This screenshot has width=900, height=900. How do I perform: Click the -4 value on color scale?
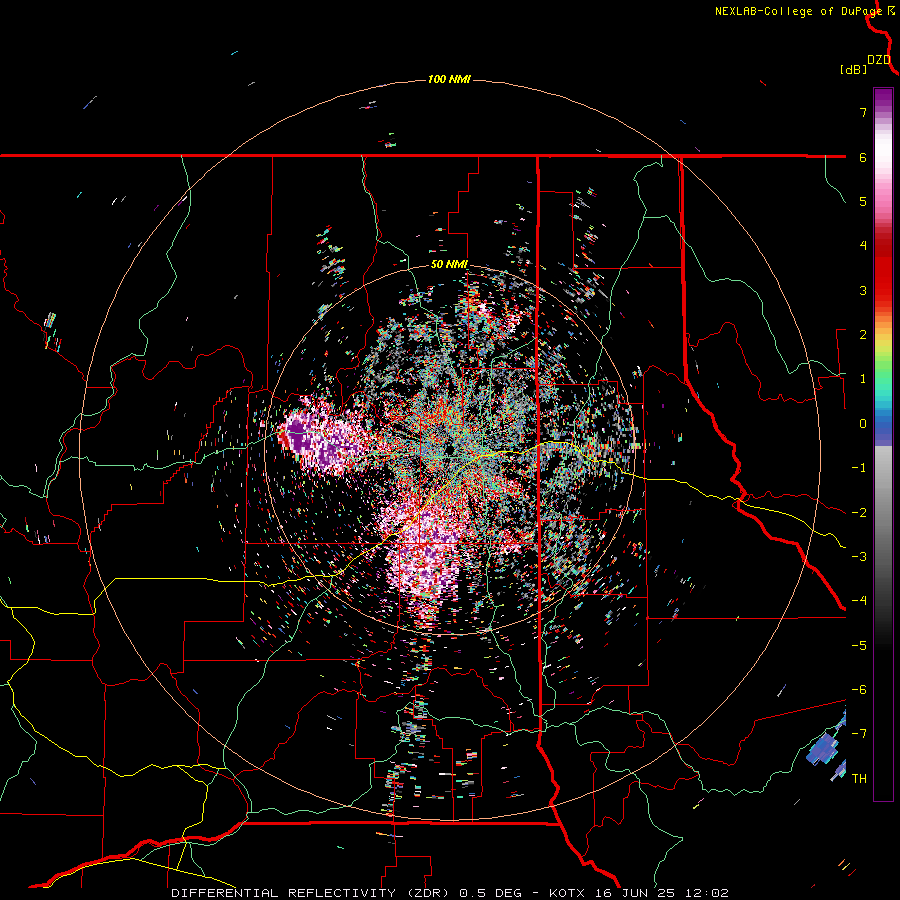click(859, 601)
